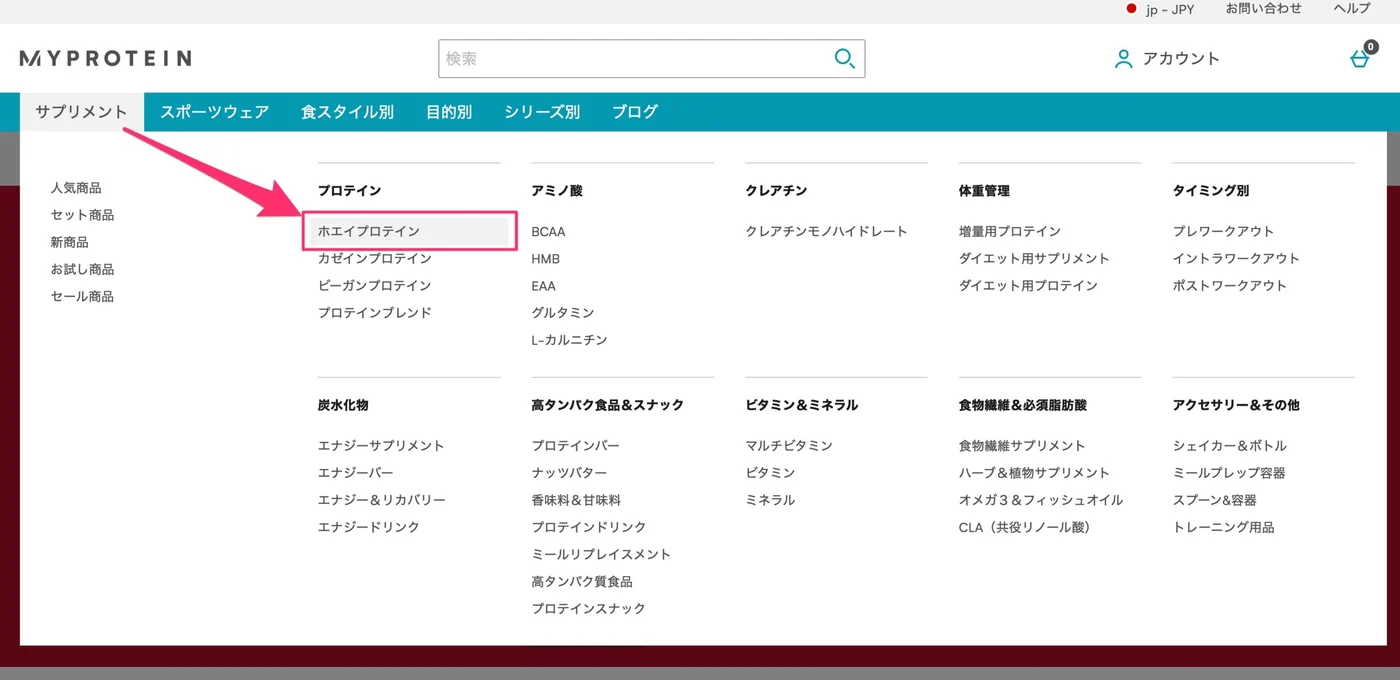This screenshot has height=680, width=1400.
Task: Click the 炭水化物 category heading
Action: pyautogui.click(x=343, y=405)
